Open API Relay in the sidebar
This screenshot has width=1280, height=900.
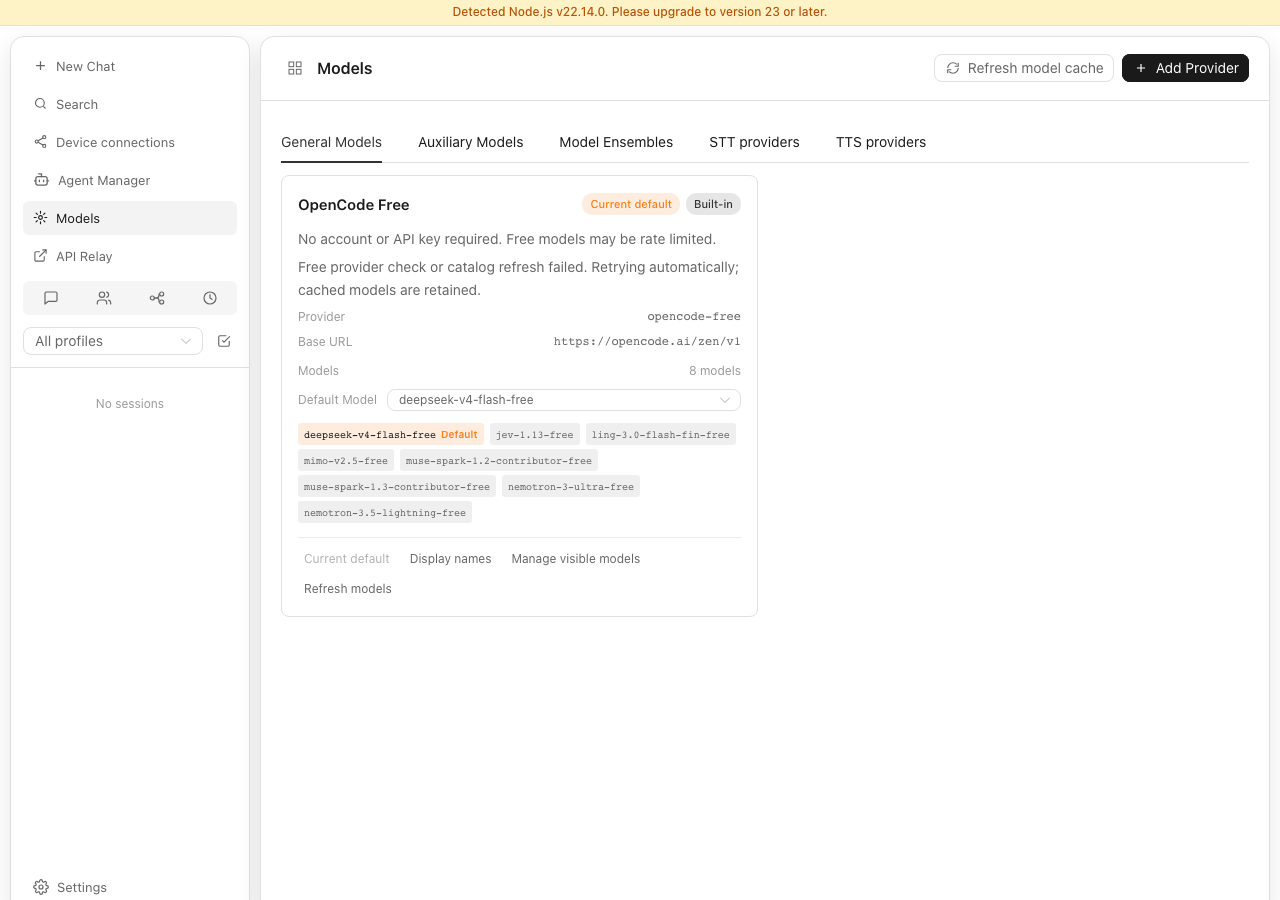130,256
